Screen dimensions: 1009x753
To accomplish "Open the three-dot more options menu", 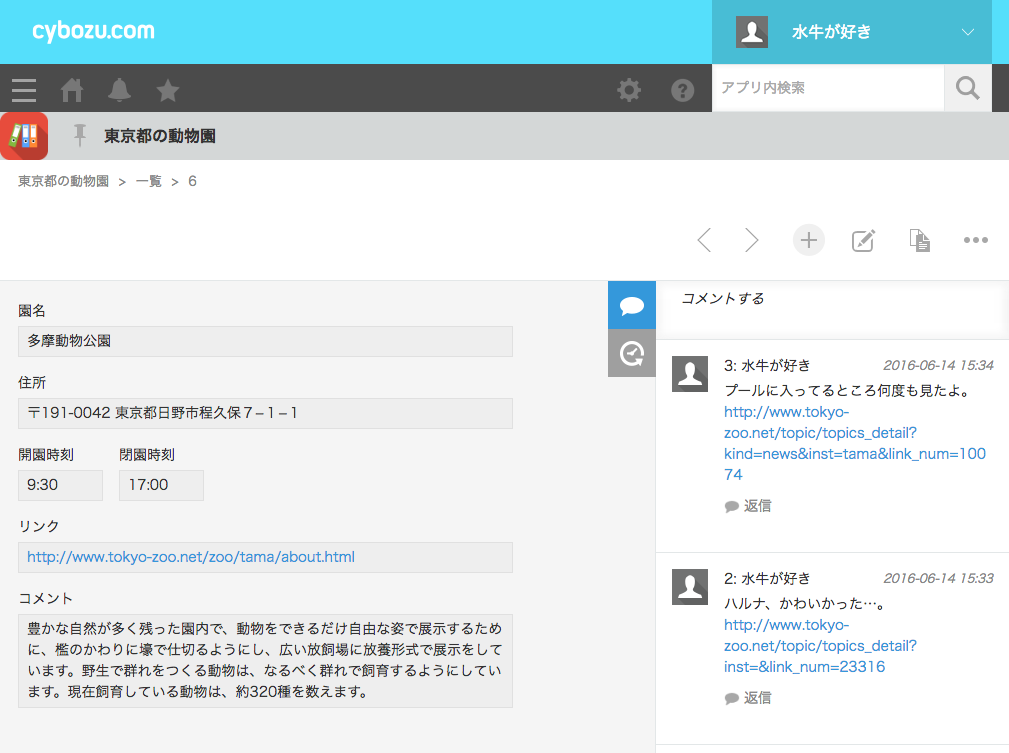I will pyautogui.click(x=976, y=240).
